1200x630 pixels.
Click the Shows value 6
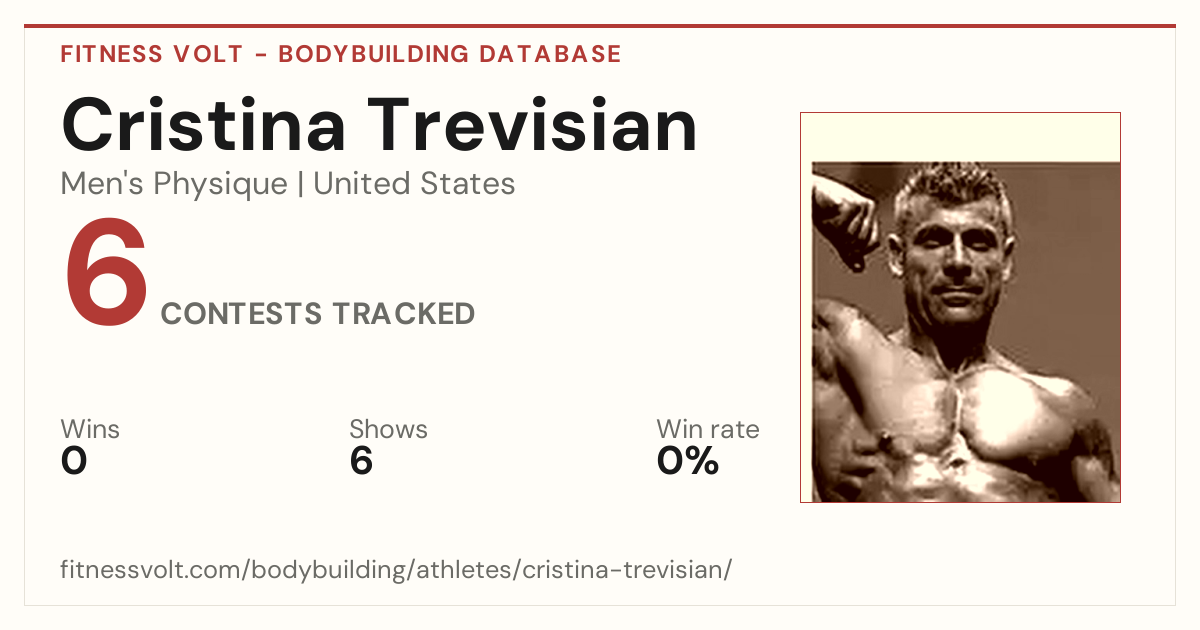361,461
